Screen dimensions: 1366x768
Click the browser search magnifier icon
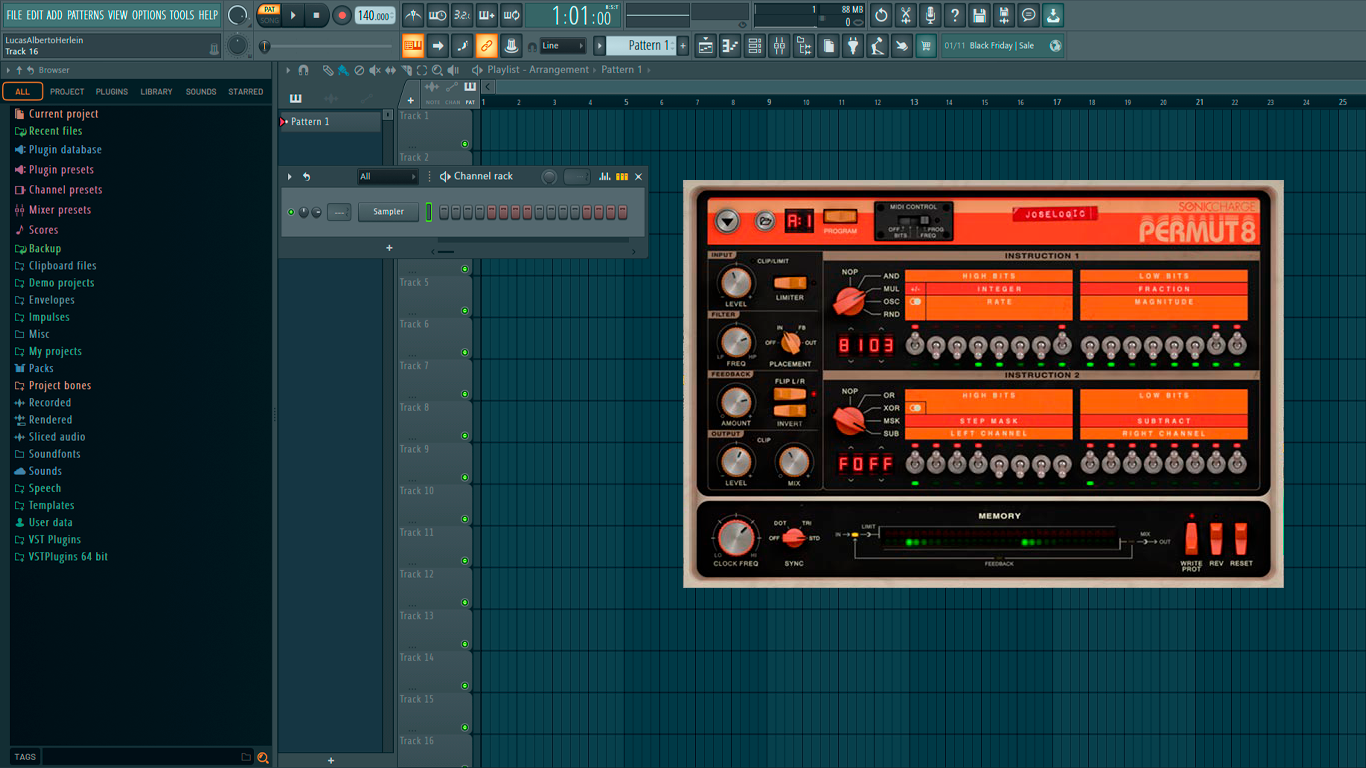(263, 757)
